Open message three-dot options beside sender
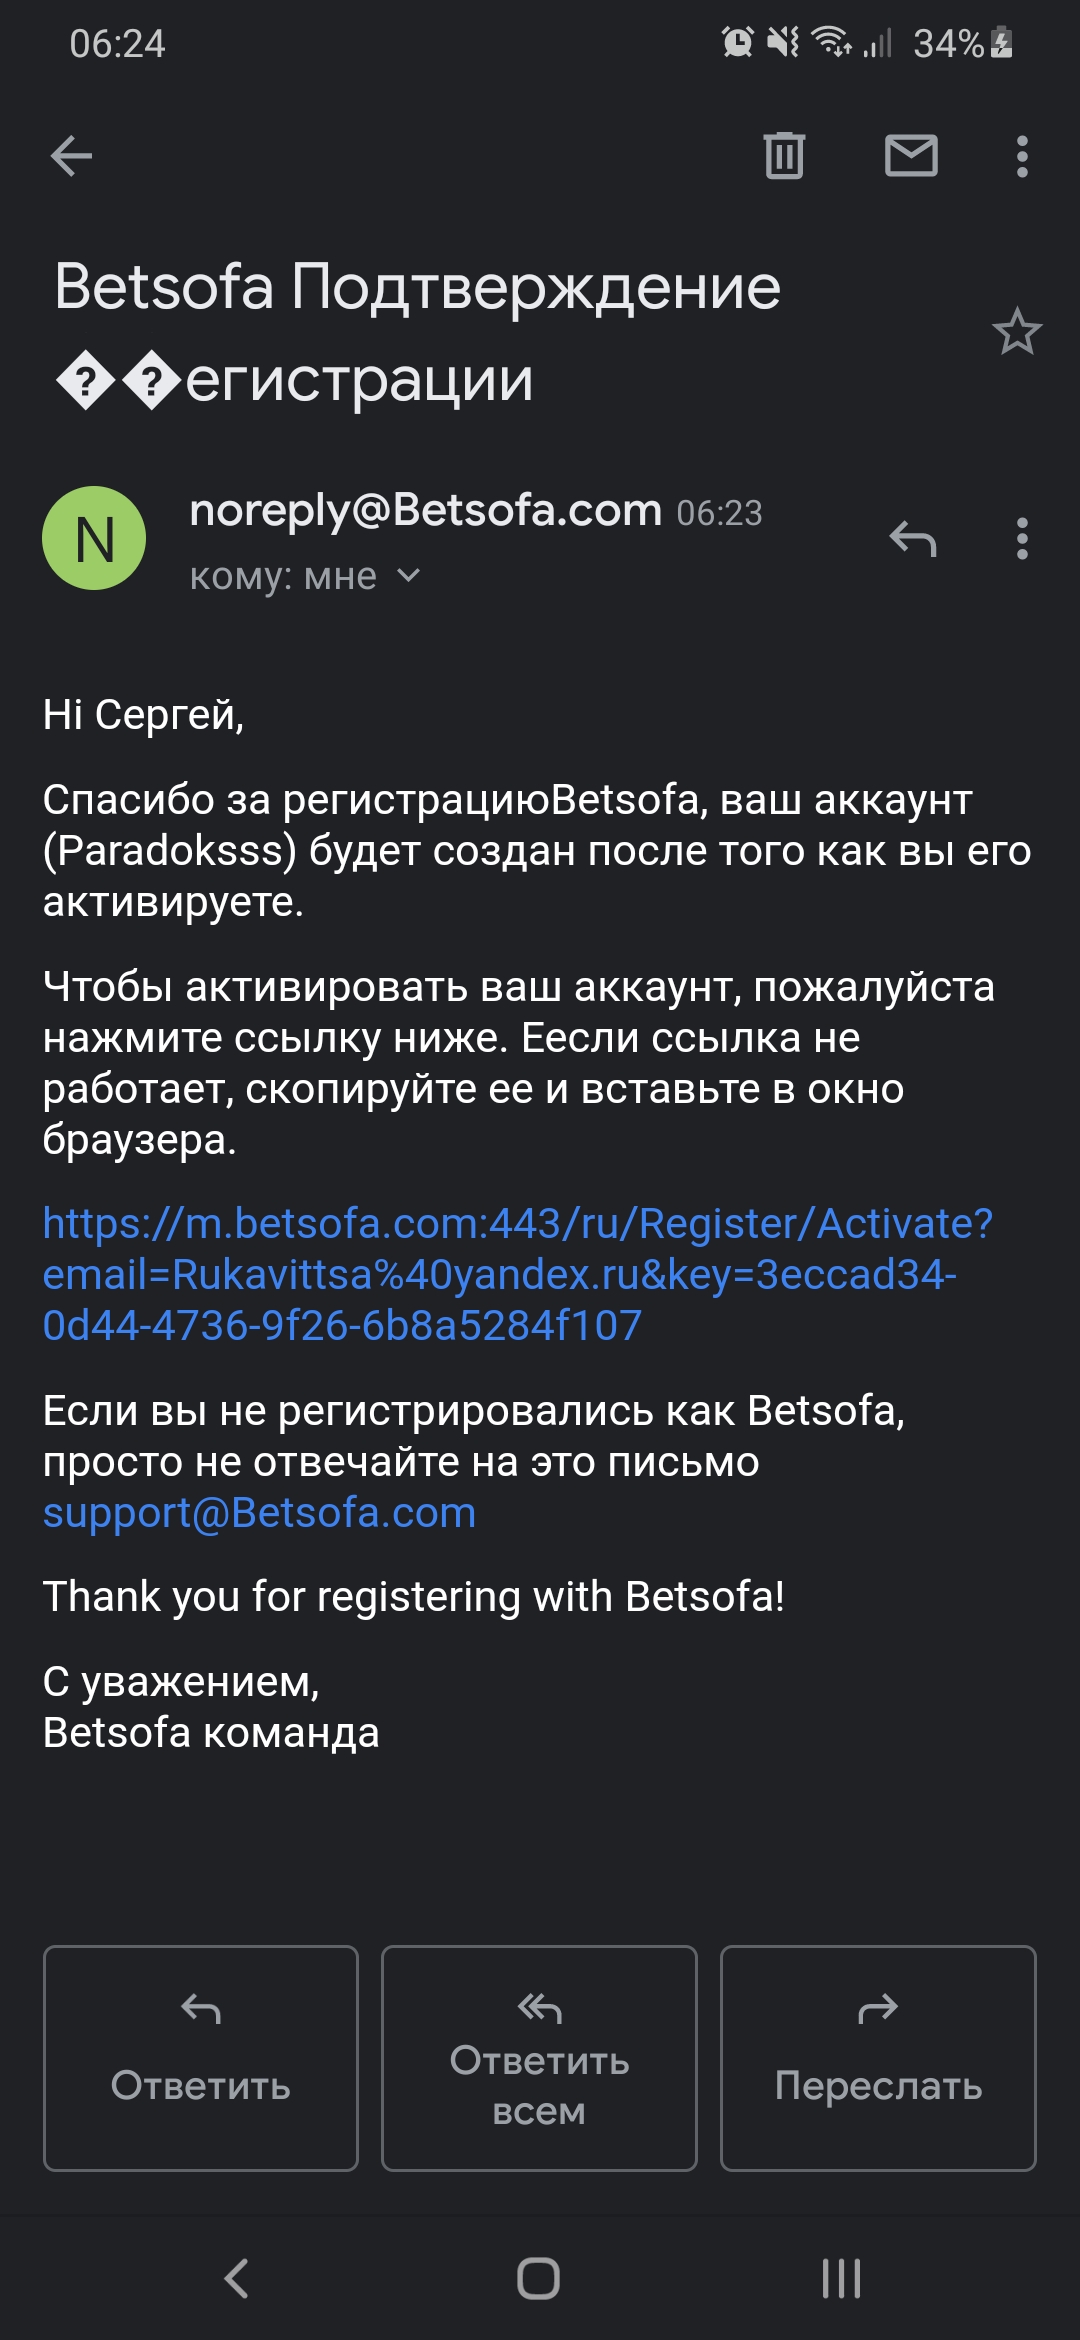The width and height of the screenshot is (1080, 2340). [1021, 539]
